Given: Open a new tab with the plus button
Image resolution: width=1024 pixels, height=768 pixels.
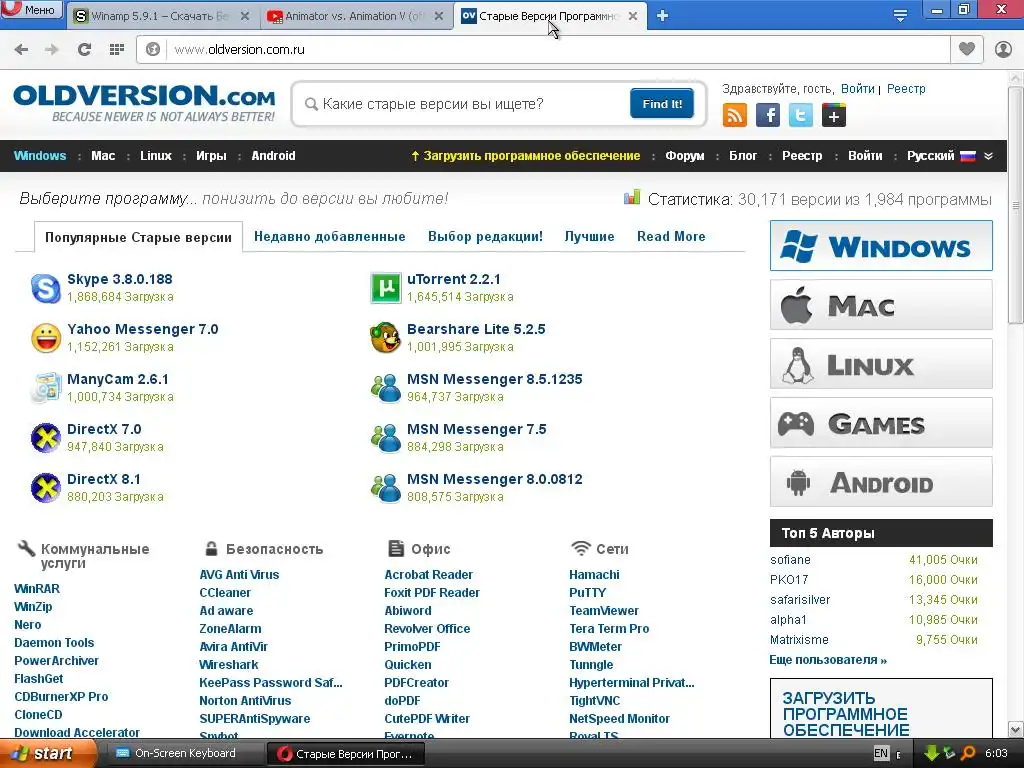Looking at the screenshot, I should coord(662,16).
